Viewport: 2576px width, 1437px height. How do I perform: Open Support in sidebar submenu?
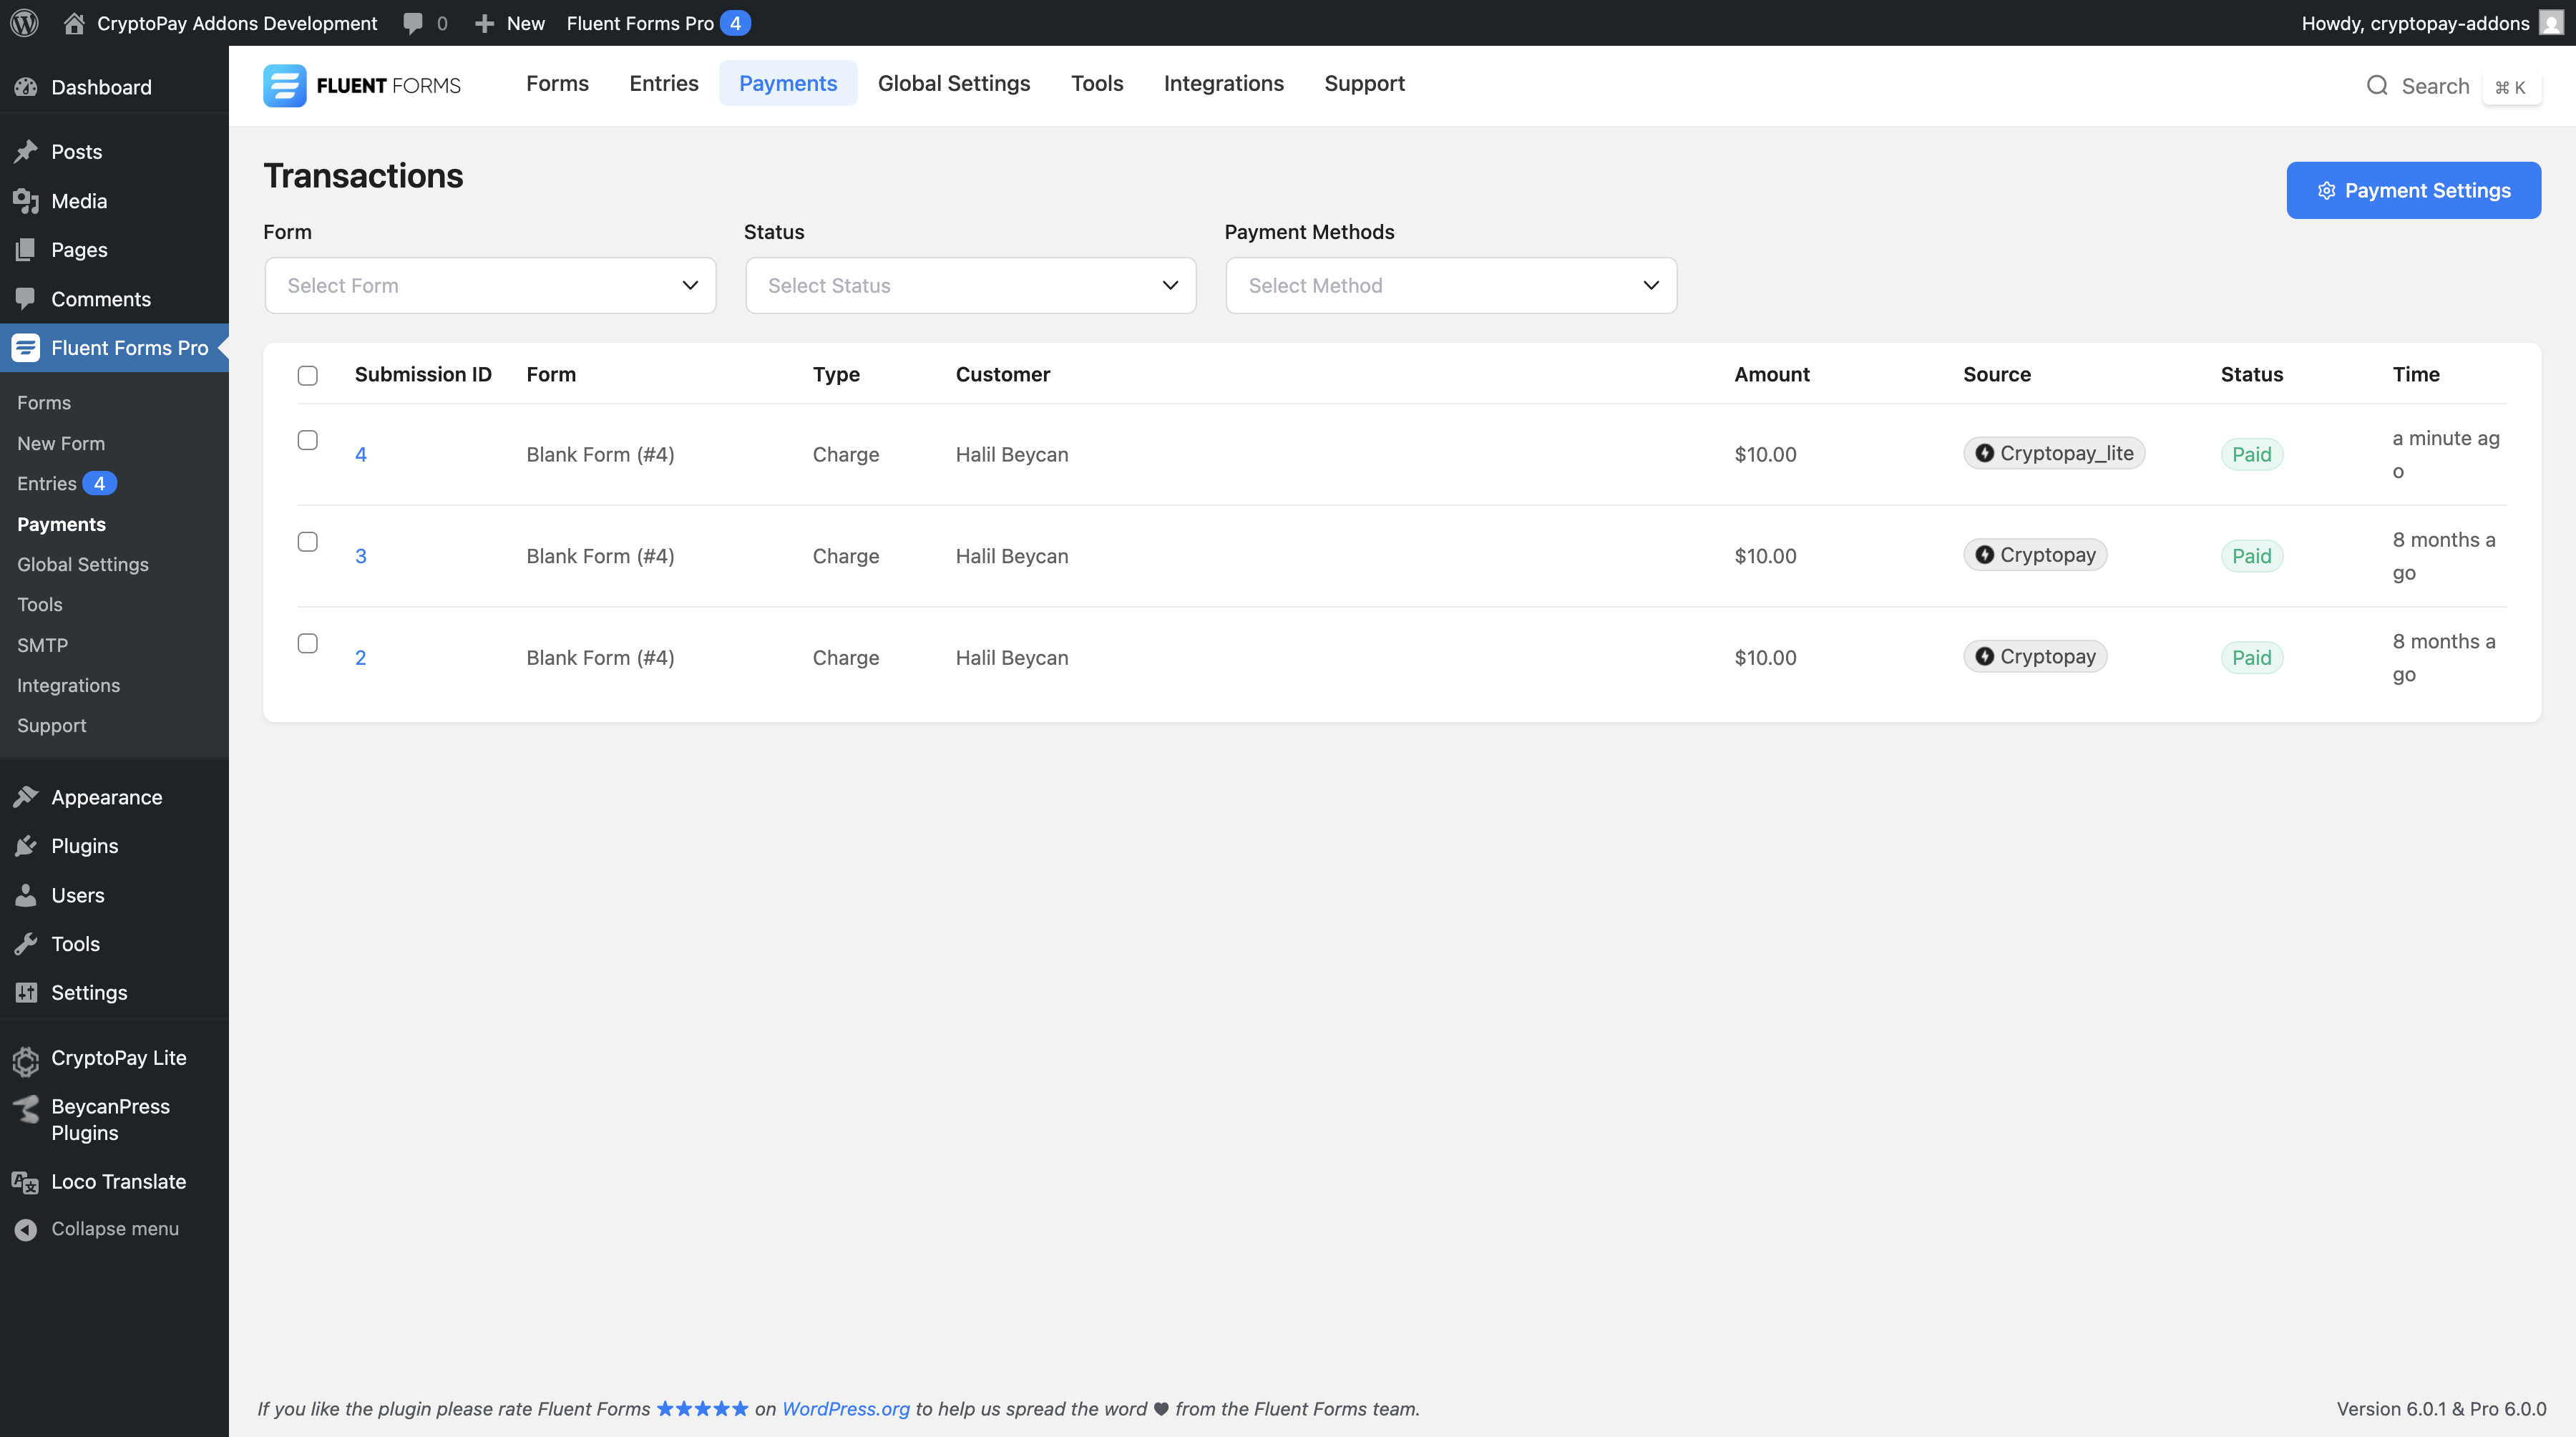(52, 726)
